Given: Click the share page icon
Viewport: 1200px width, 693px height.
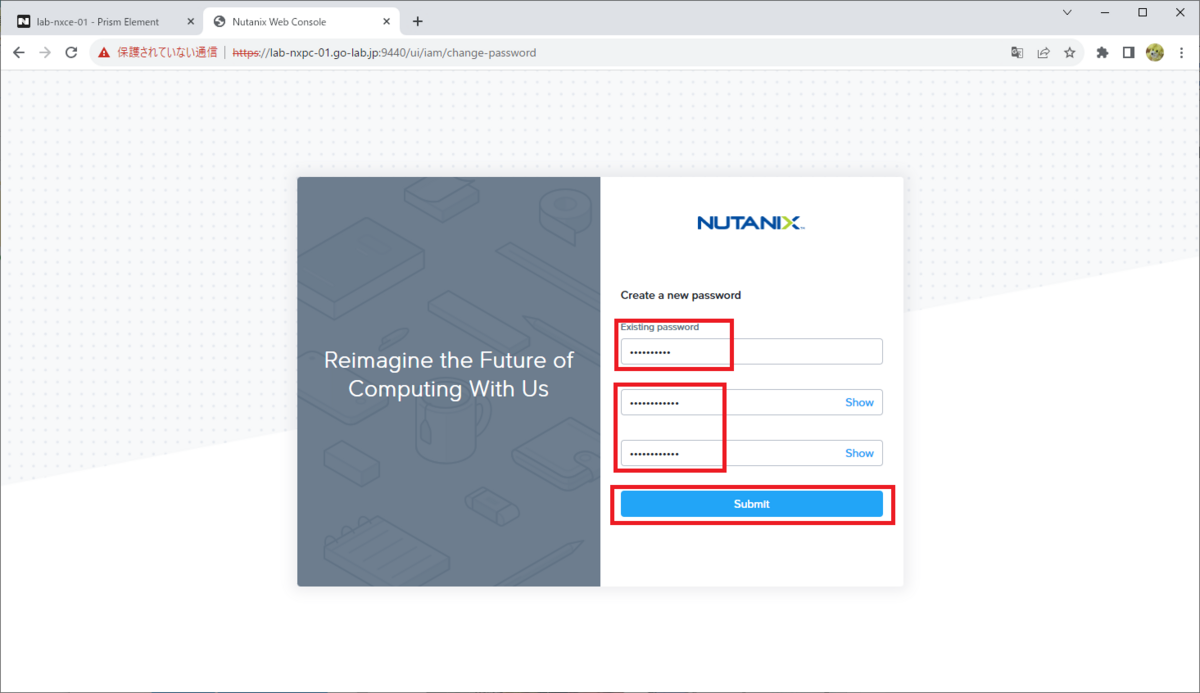Looking at the screenshot, I should click(1043, 53).
